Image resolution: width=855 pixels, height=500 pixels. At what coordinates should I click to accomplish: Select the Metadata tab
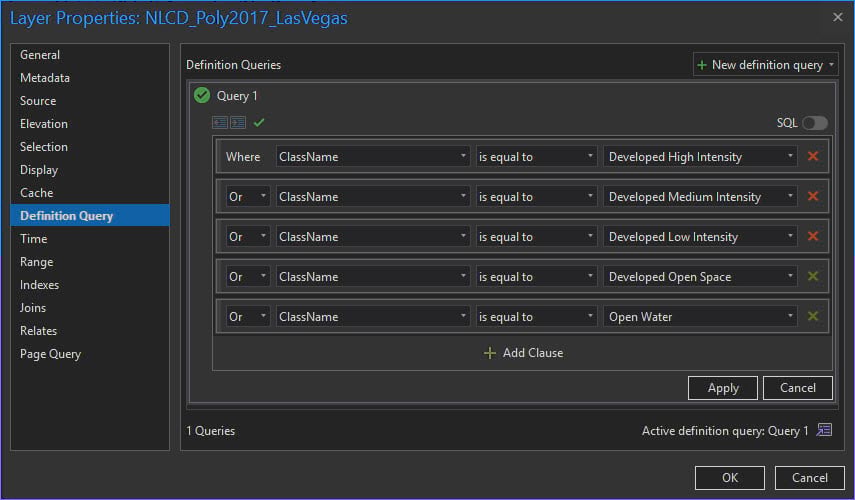pos(45,78)
